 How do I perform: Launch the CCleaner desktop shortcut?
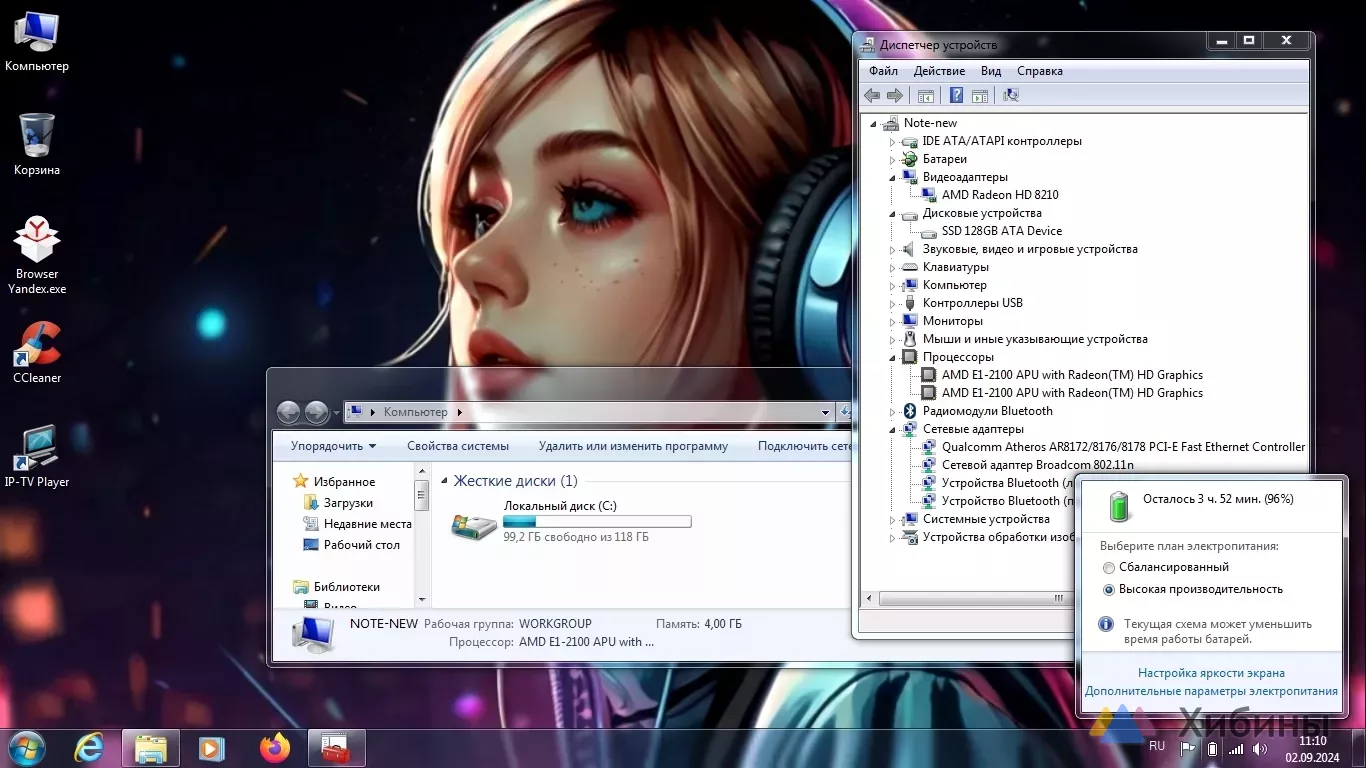coord(37,352)
